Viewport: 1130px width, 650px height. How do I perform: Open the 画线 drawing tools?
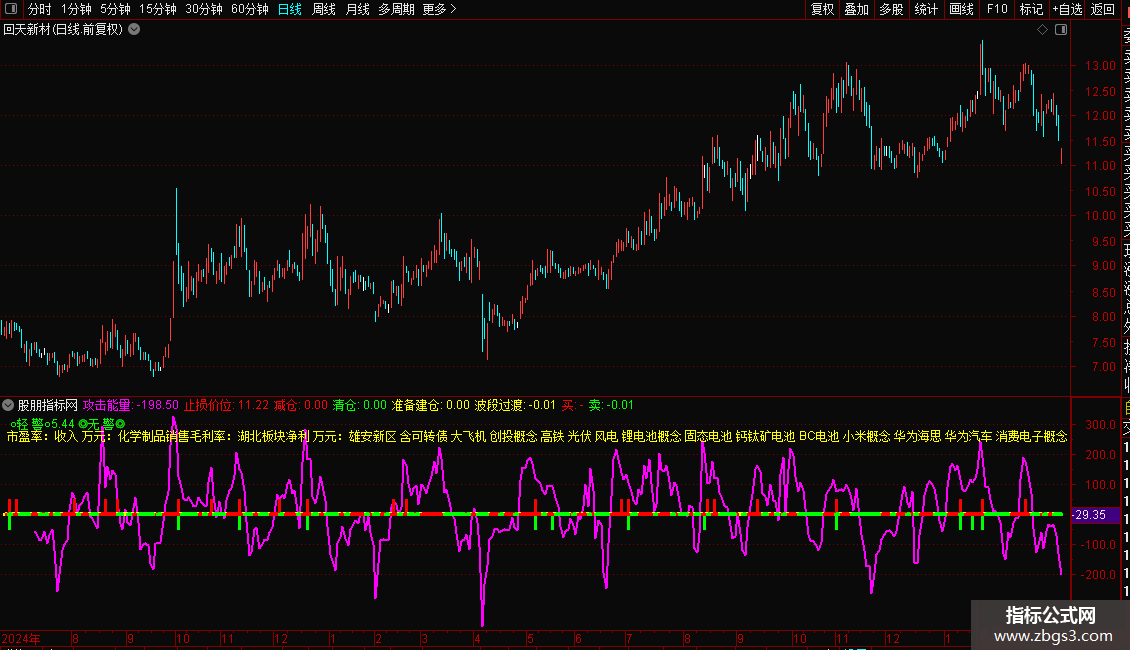click(961, 9)
